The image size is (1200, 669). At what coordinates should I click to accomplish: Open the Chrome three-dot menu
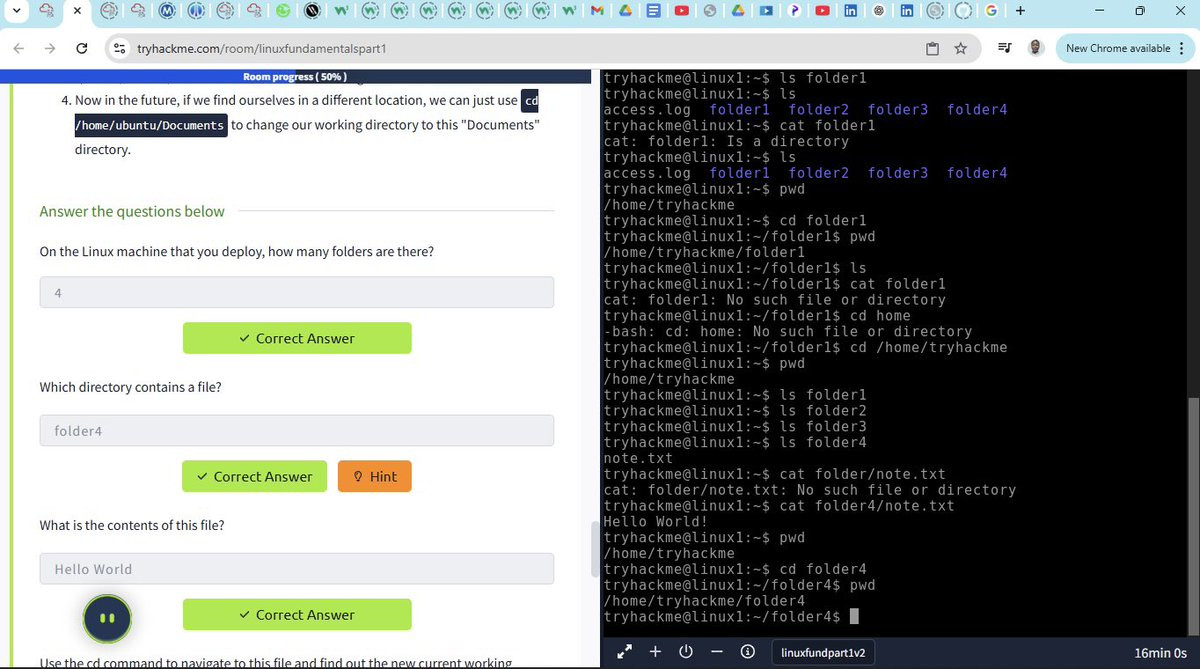1181,48
